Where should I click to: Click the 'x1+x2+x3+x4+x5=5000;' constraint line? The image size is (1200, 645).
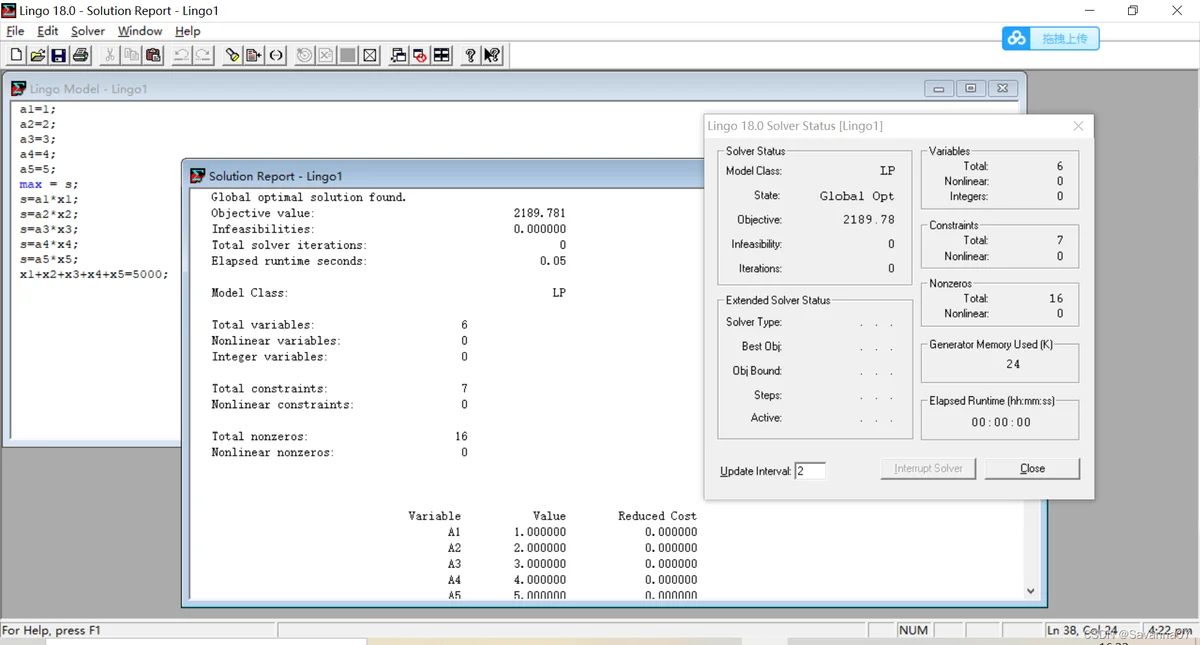(94, 274)
